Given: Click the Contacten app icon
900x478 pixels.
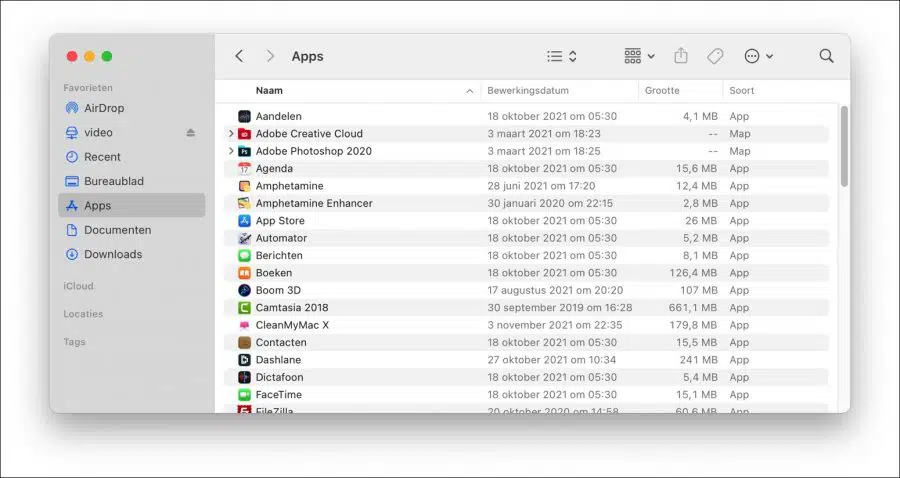Looking at the screenshot, I should click(x=245, y=343).
